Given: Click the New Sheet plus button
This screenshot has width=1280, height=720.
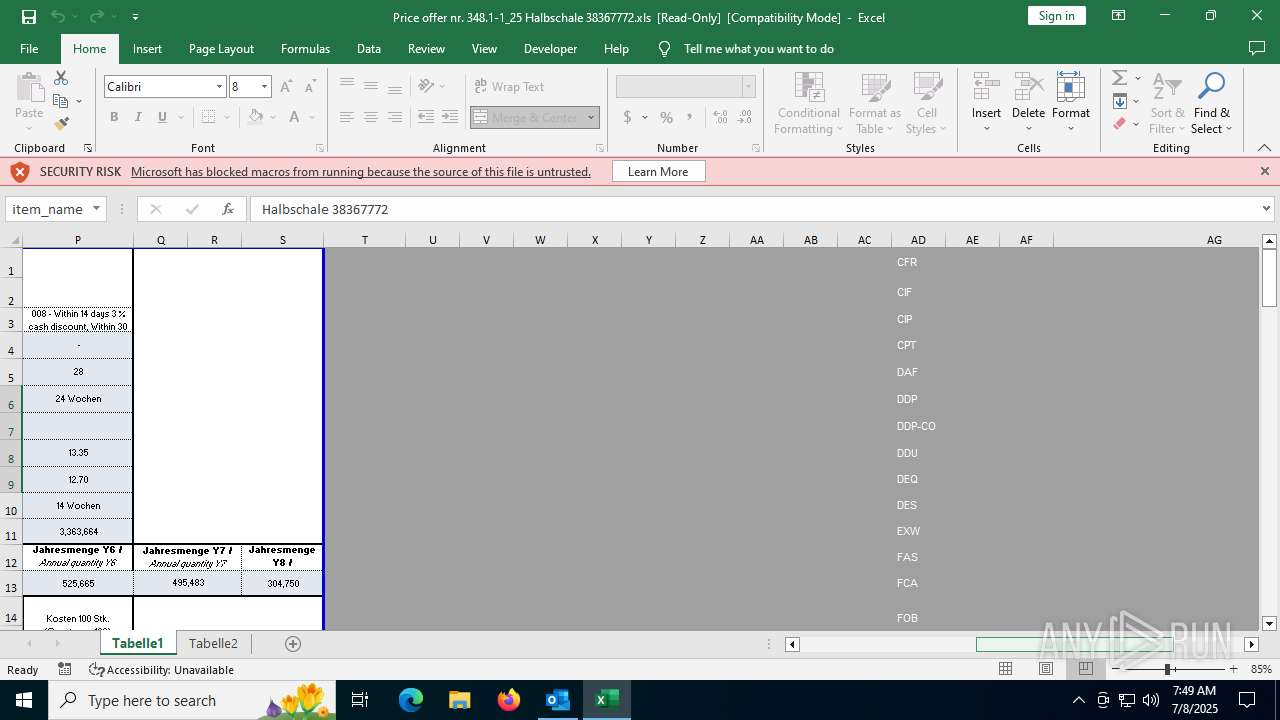Looking at the screenshot, I should click(293, 643).
